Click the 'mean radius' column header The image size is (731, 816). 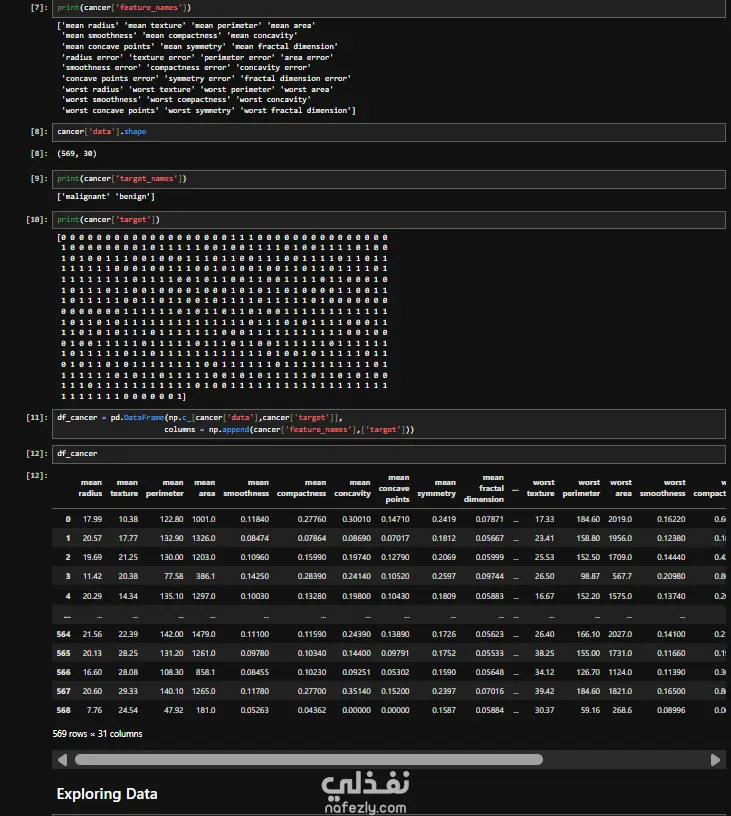click(91, 488)
